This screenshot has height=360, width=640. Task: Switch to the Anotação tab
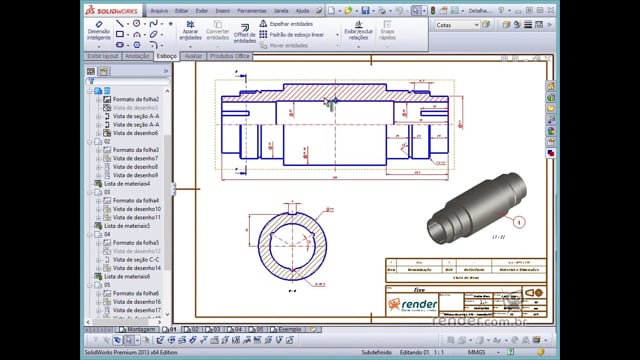pyautogui.click(x=137, y=56)
